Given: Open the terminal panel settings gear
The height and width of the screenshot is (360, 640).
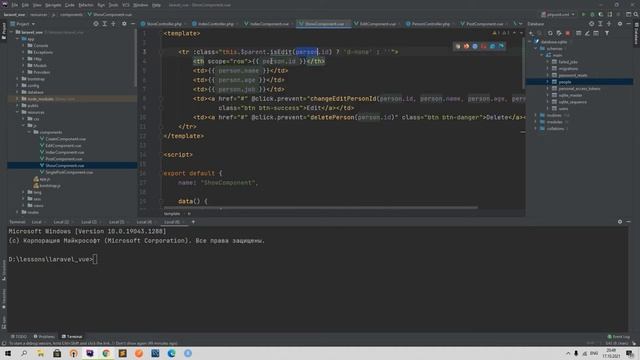Looking at the screenshot, I should pos(620,222).
